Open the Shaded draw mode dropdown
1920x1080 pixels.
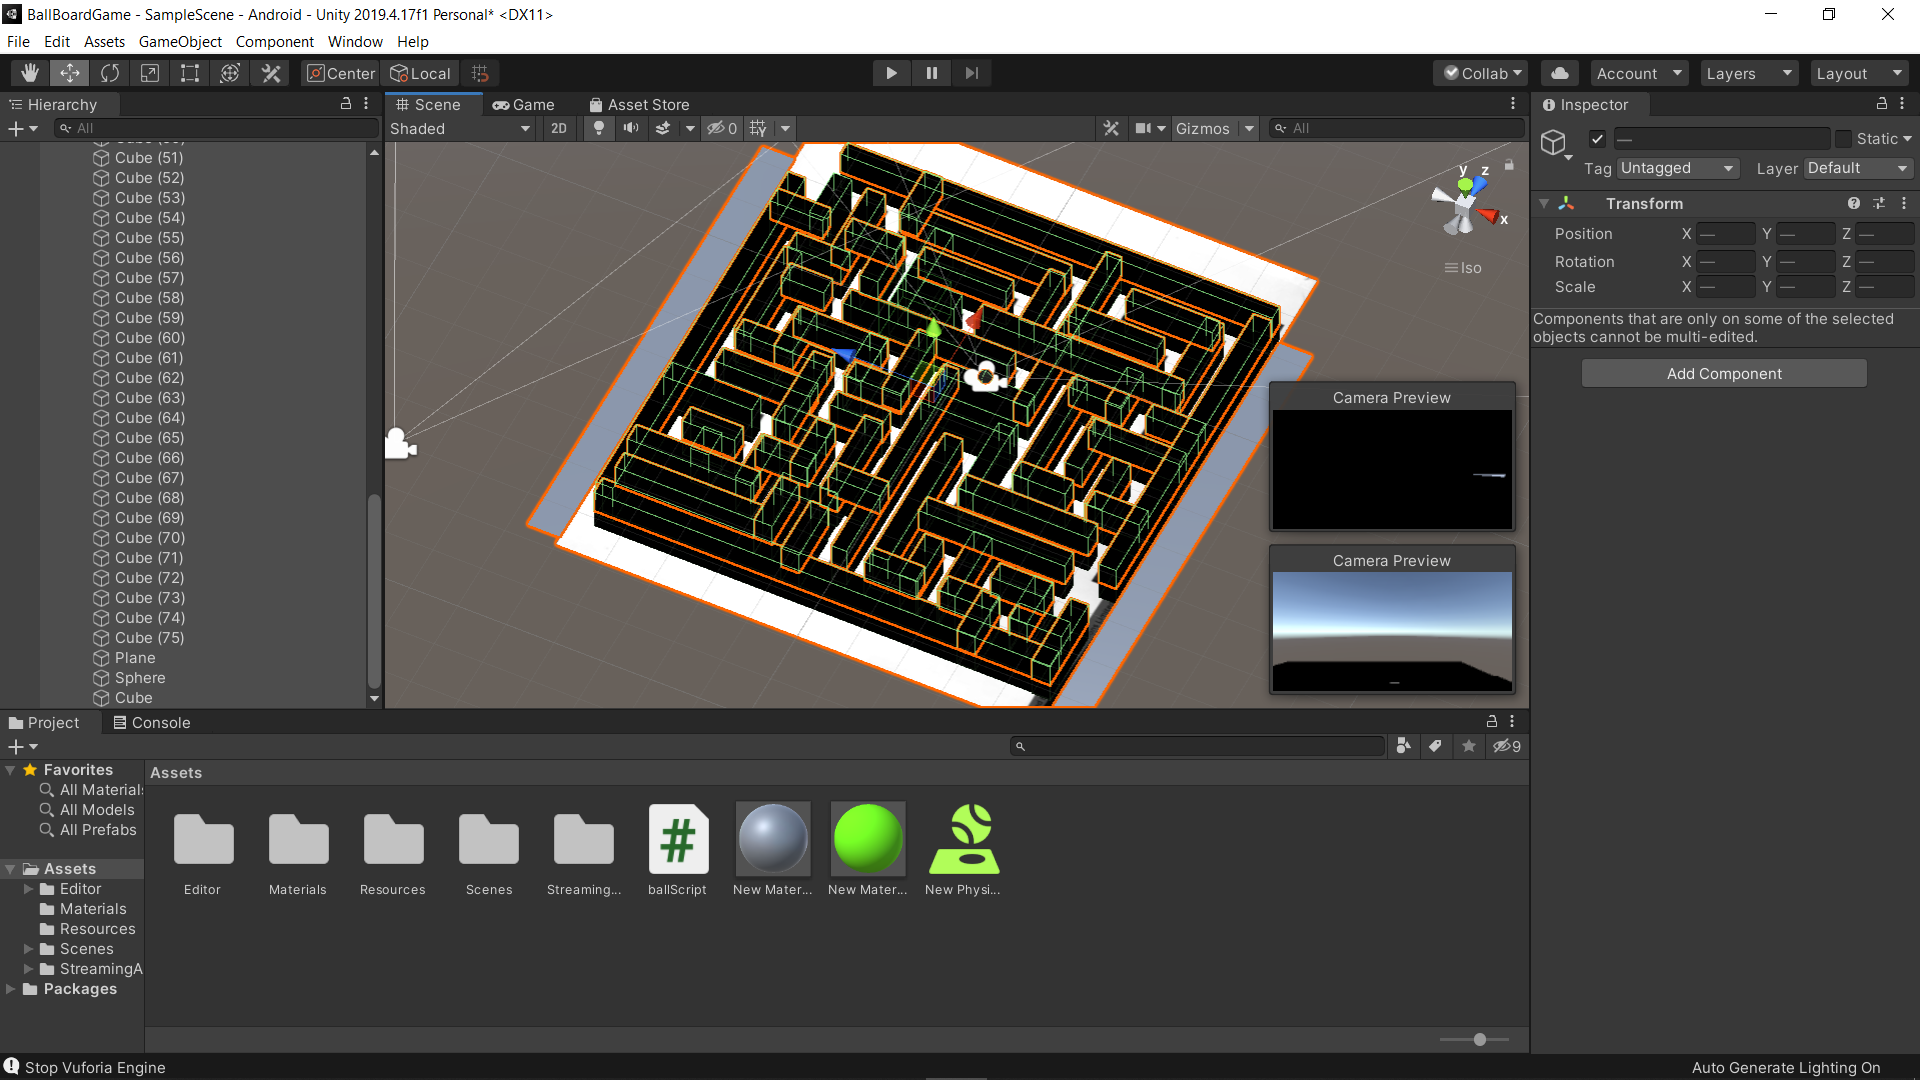[460, 128]
